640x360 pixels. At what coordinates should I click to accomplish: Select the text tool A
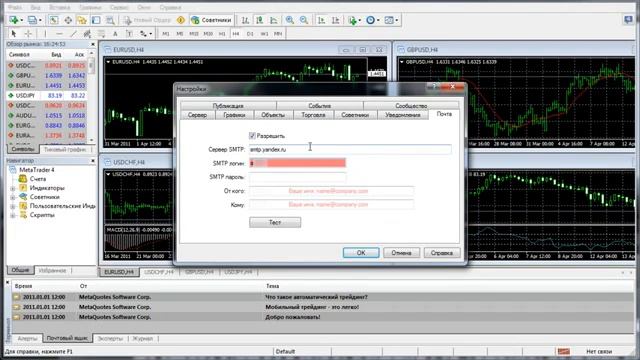115,33
